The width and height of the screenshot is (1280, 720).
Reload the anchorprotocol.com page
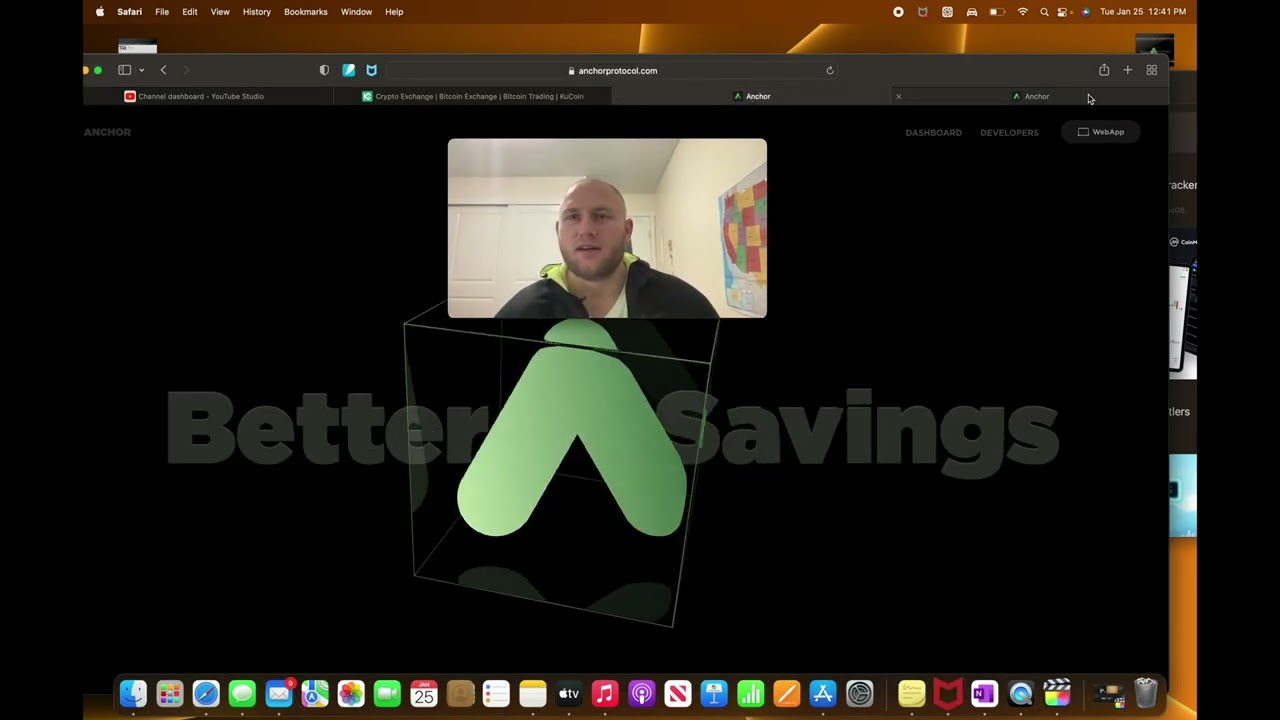click(830, 71)
